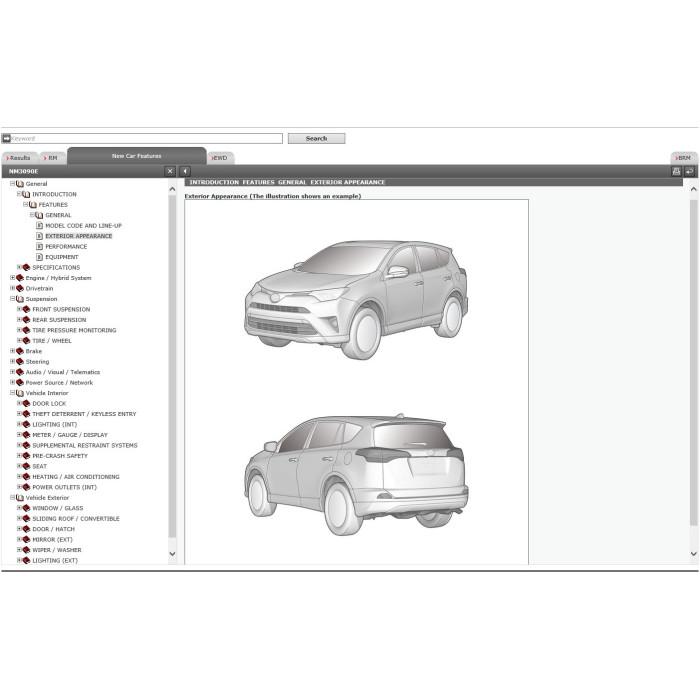
Task: Click the DOOR LOCK book icon
Action: [x=26, y=404]
